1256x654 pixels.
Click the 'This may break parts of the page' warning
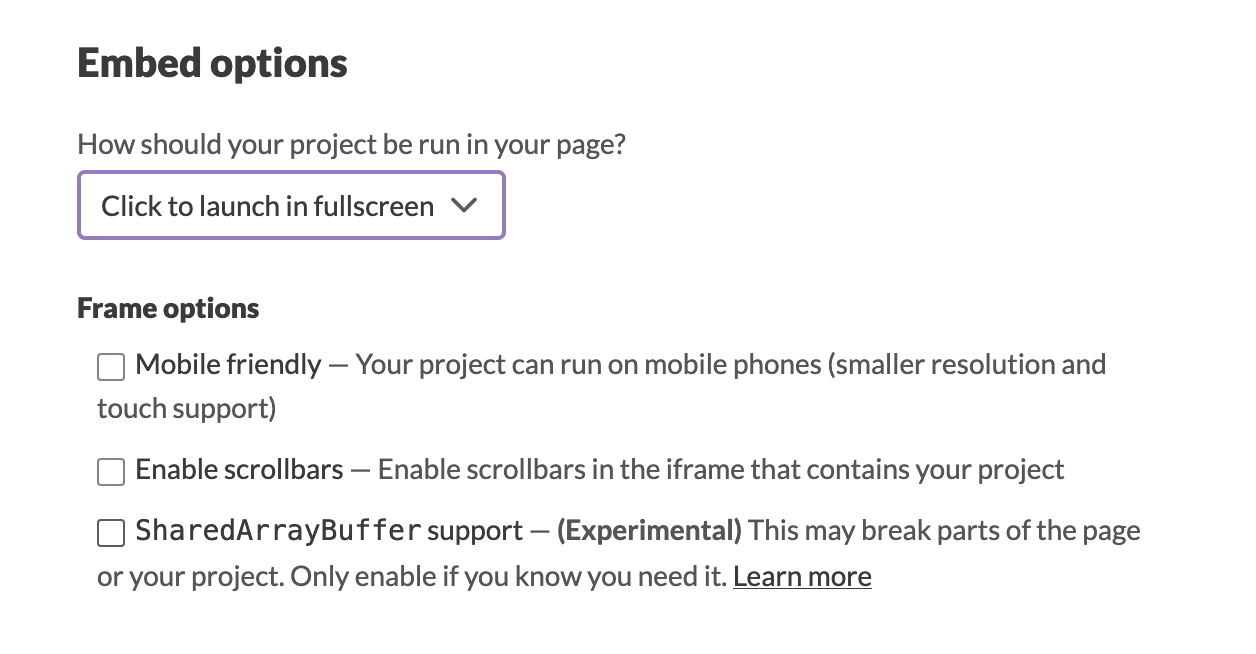(x=943, y=530)
